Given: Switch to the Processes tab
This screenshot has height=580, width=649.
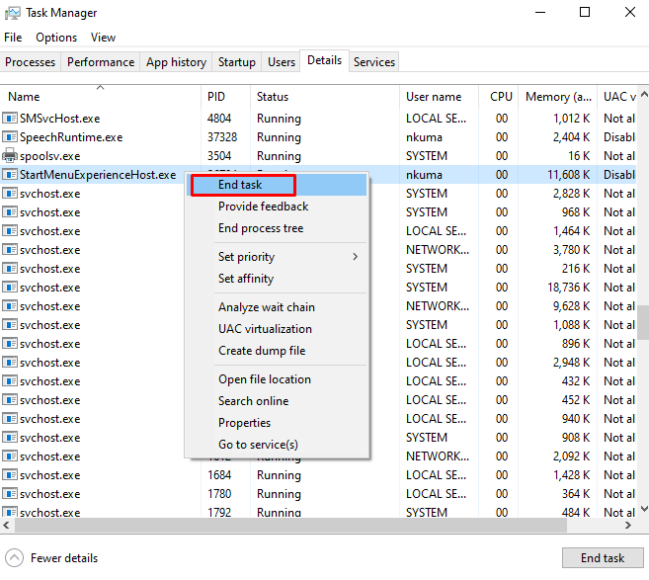Looking at the screenshot, I should (30, 62).
